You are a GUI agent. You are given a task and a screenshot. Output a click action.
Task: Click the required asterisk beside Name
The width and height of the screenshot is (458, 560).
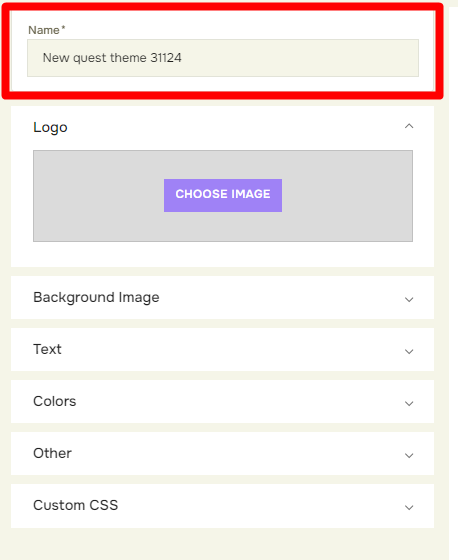(63, 28)
